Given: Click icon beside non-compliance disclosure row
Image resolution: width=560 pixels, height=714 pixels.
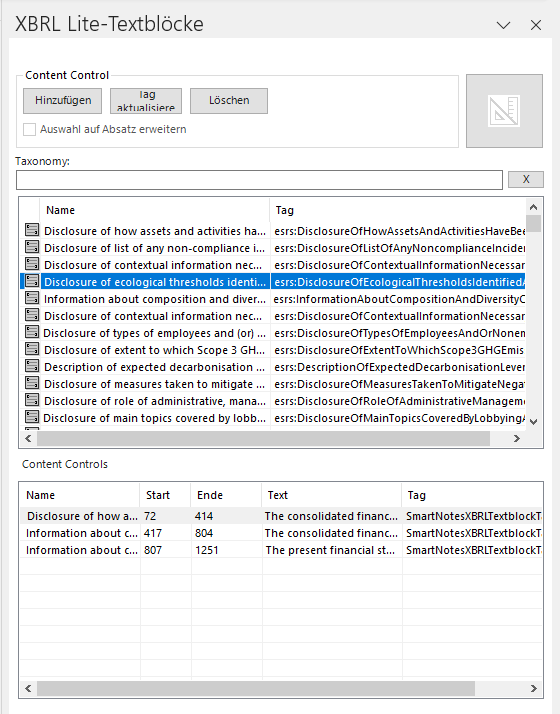Looking at the screenshot, I should tap(32, 247).
